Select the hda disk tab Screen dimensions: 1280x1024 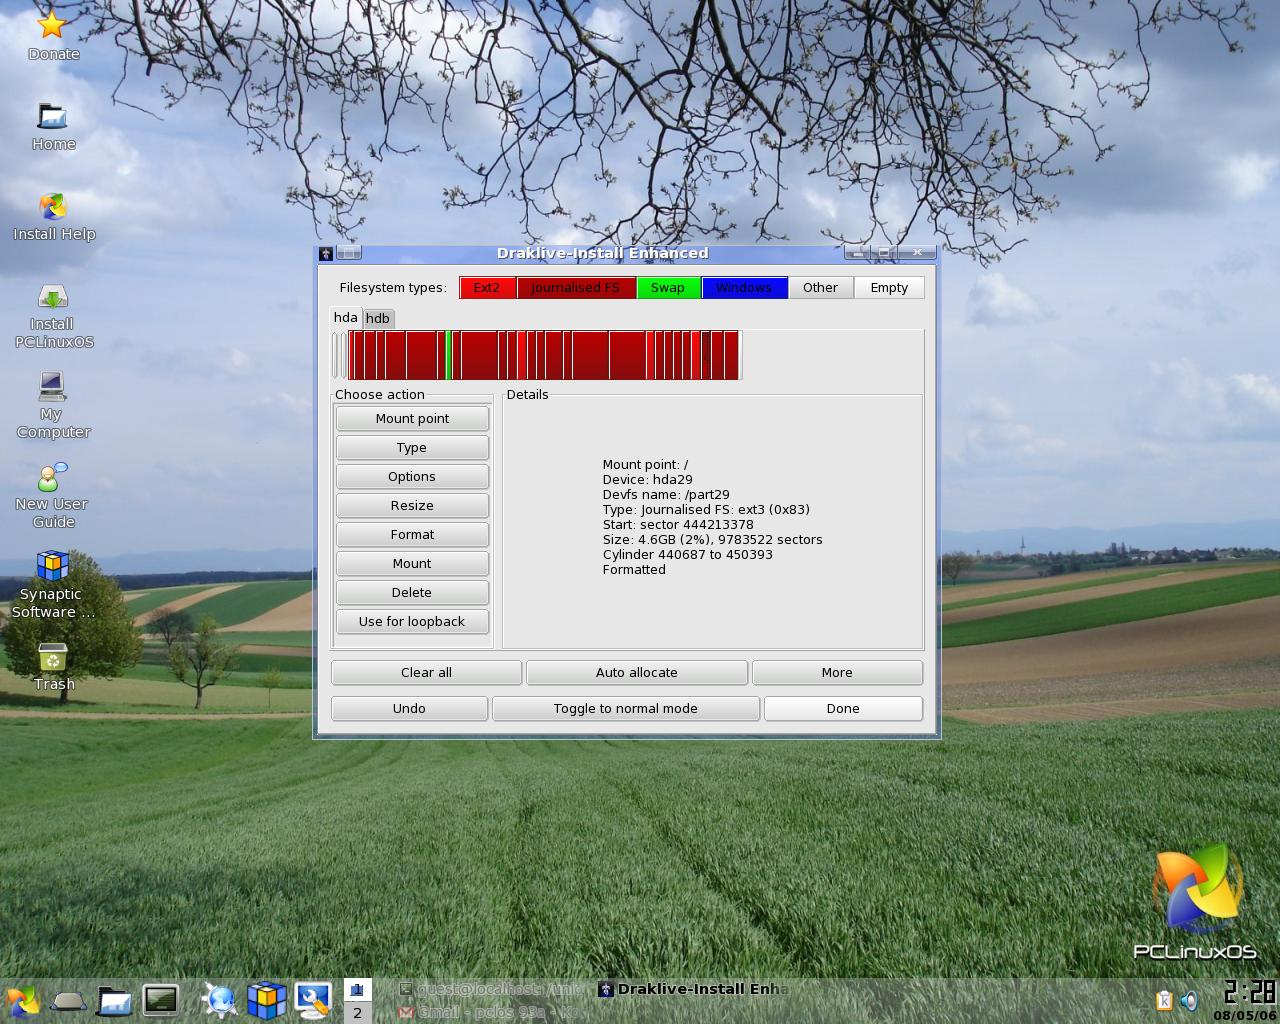pos(345,317)
